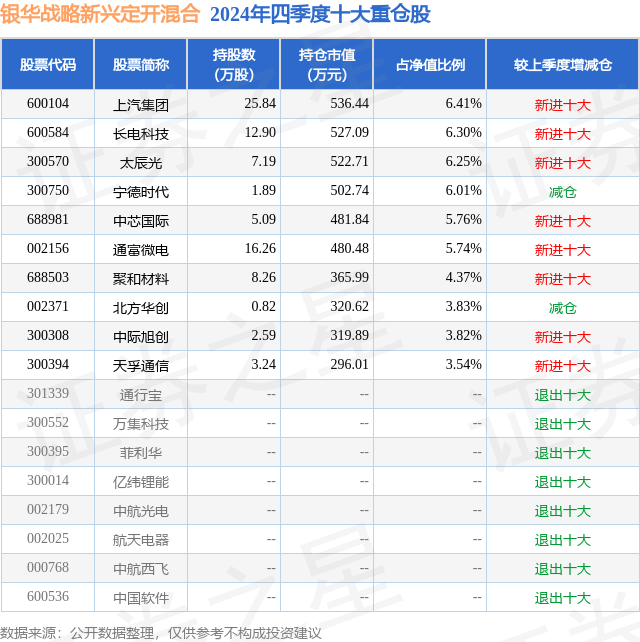Click the 持股数(万股) column header
The height and width of the screenshot is (642, 640).
234,65
